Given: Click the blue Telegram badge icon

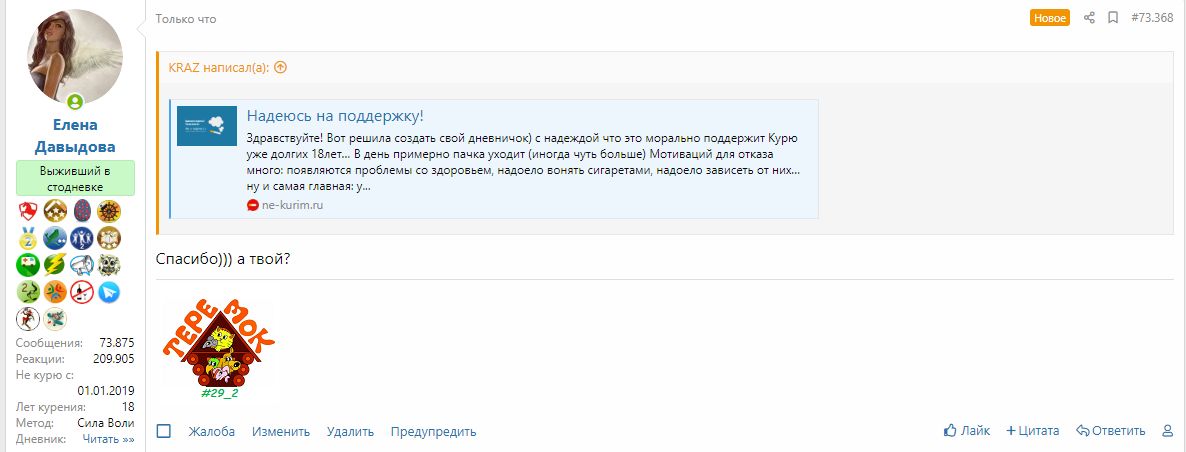Looking at the screenshot, I should pos(109,292).
